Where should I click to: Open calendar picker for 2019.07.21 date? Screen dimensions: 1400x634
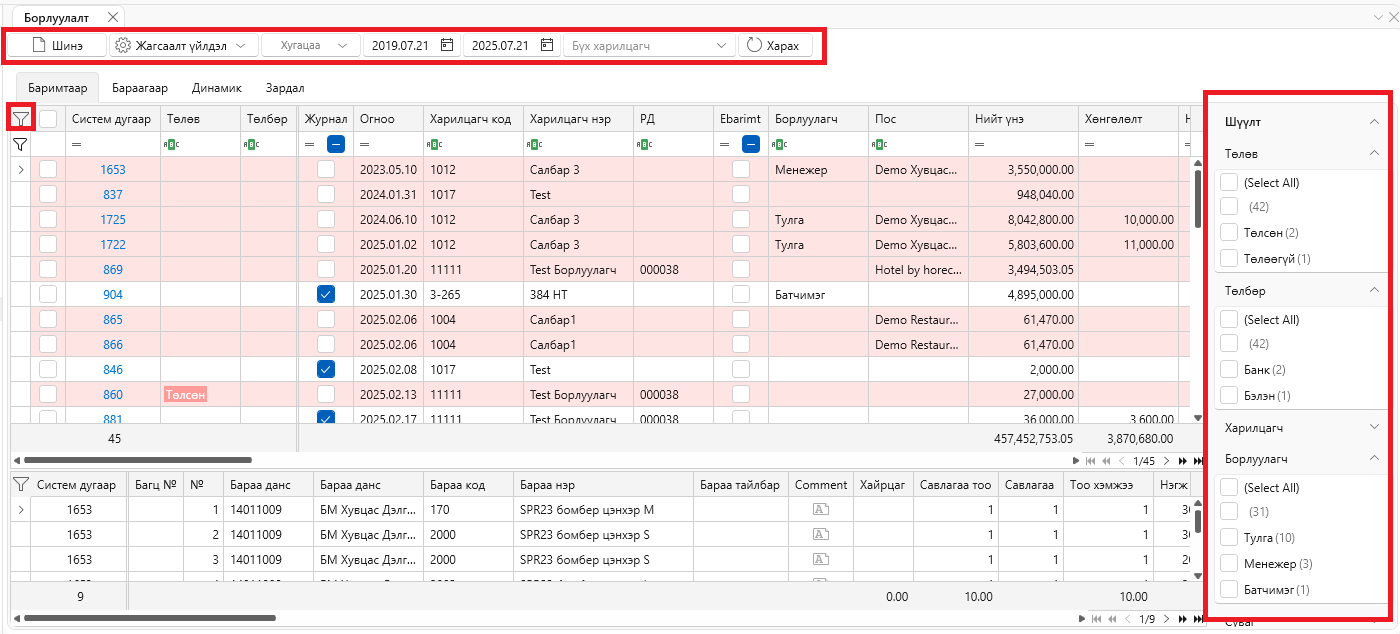pos(447,45)
